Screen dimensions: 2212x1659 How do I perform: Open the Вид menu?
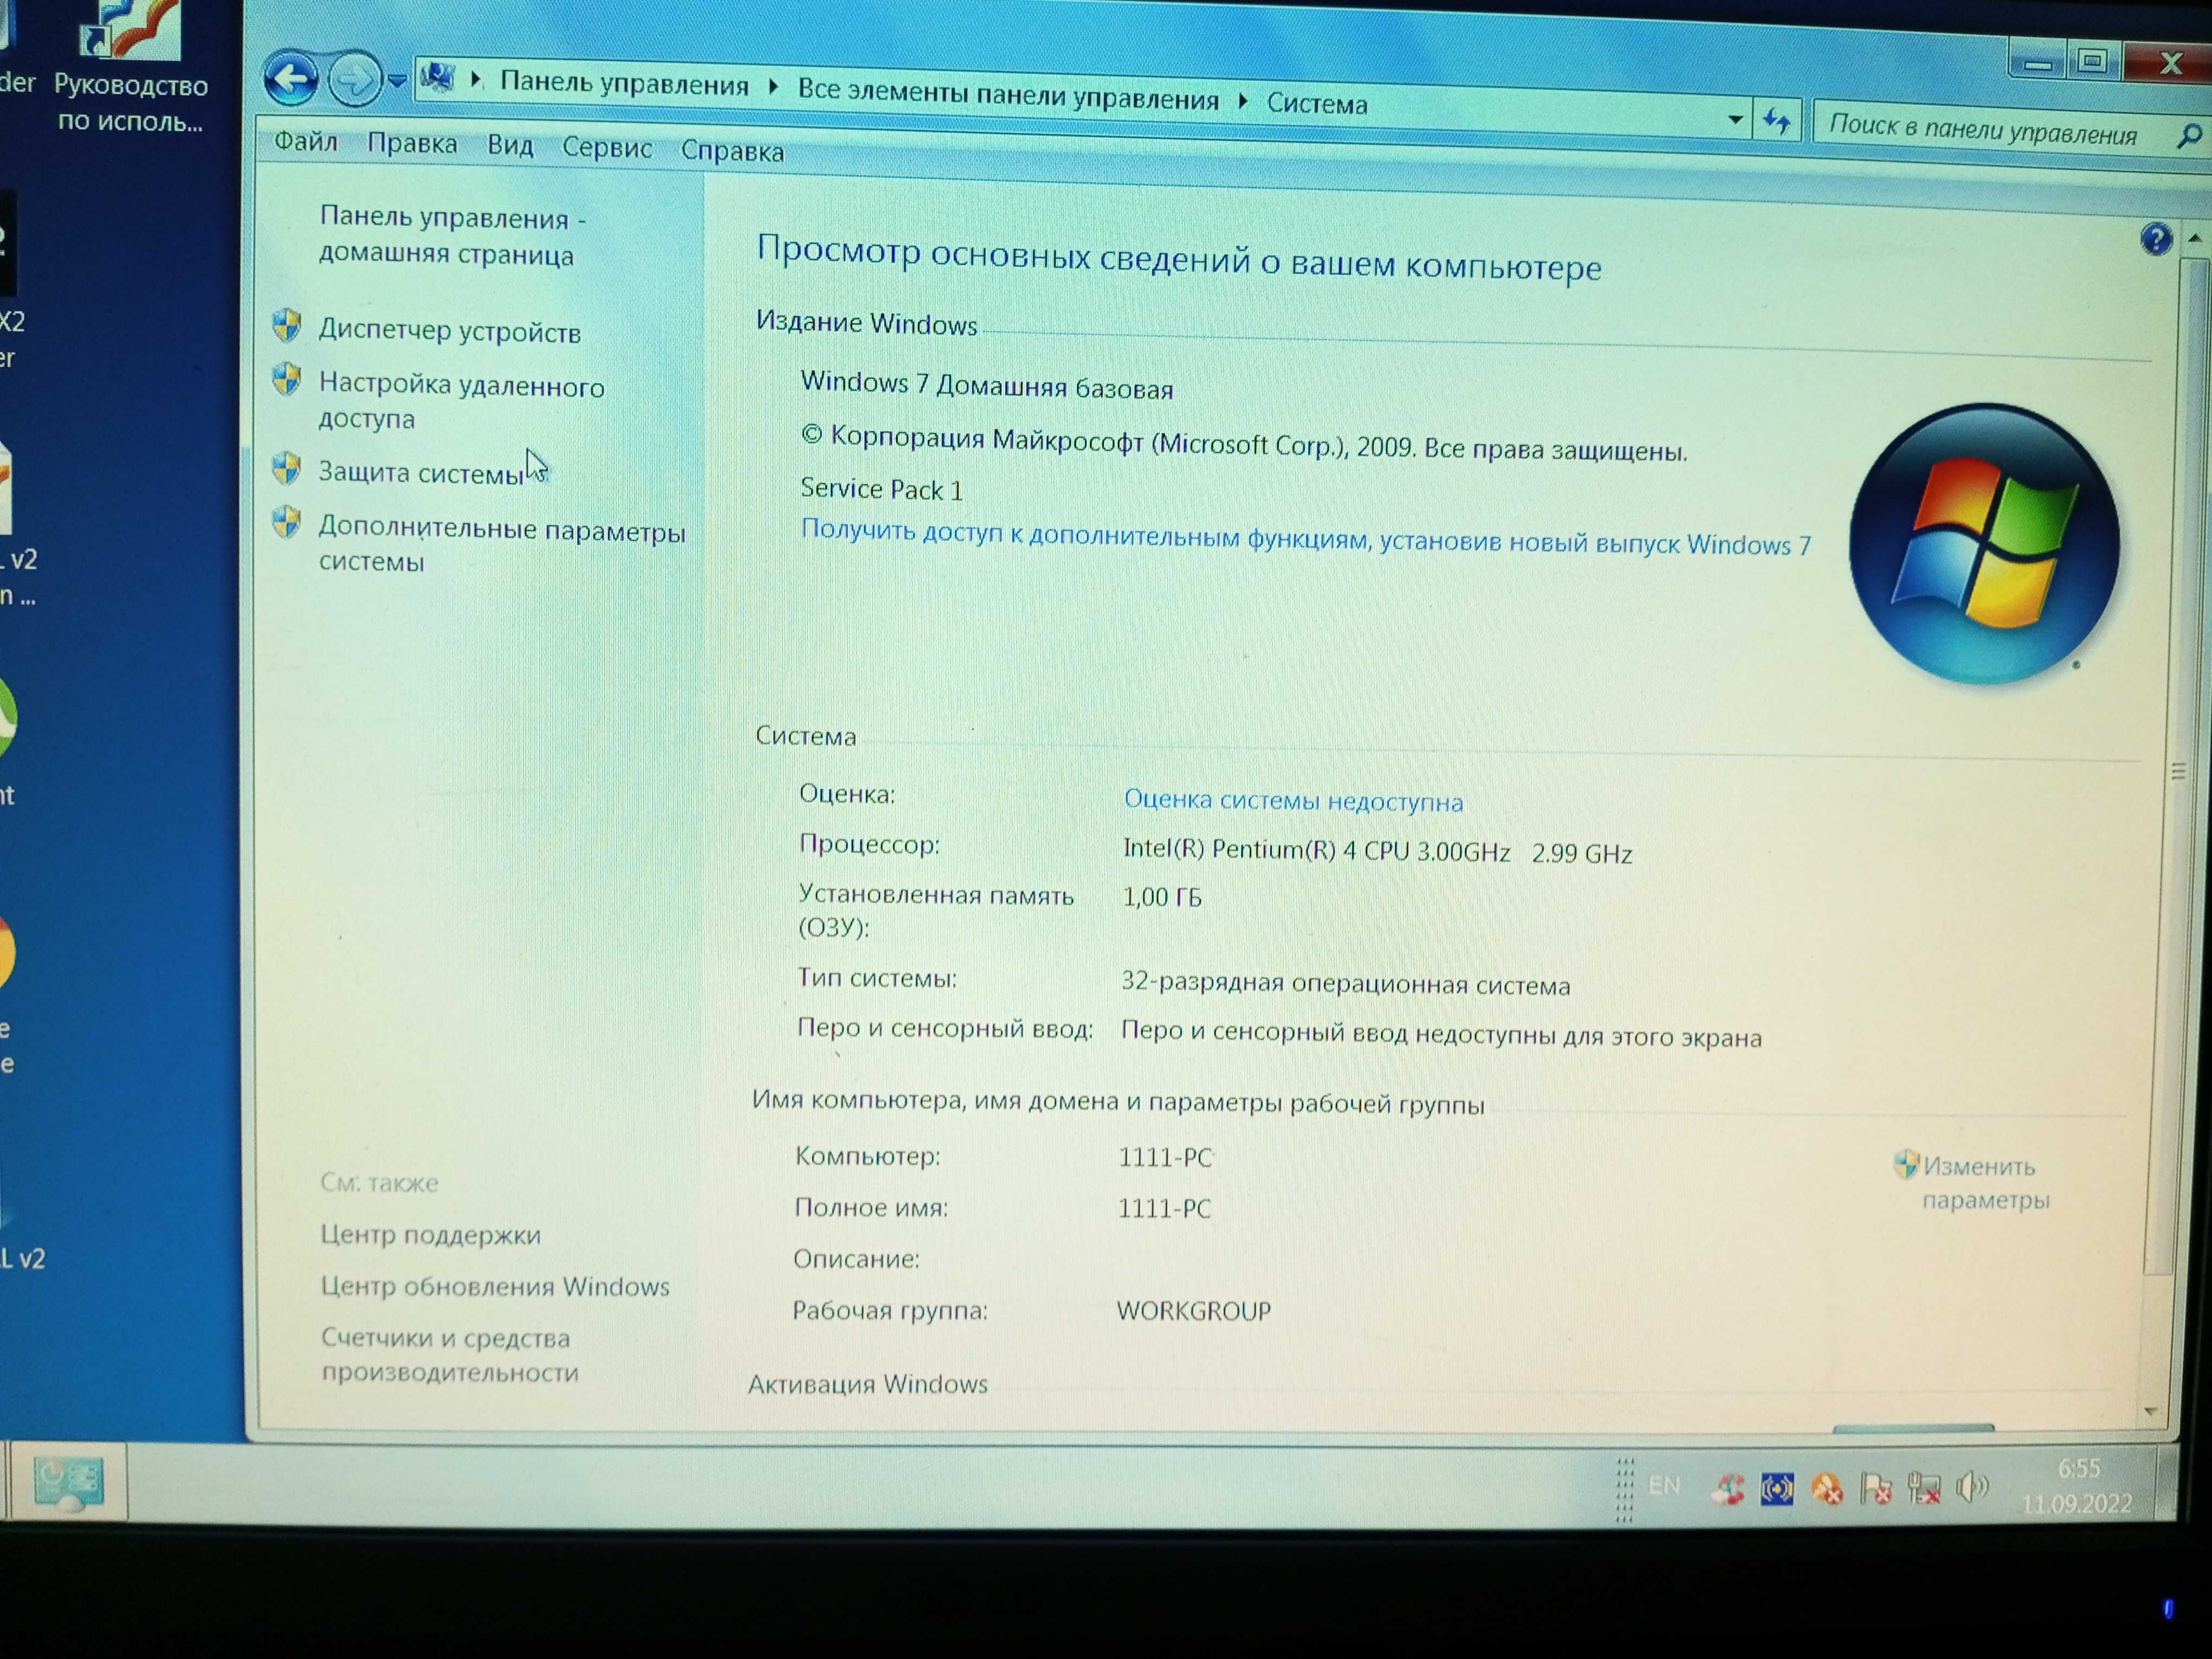(510, 146)
